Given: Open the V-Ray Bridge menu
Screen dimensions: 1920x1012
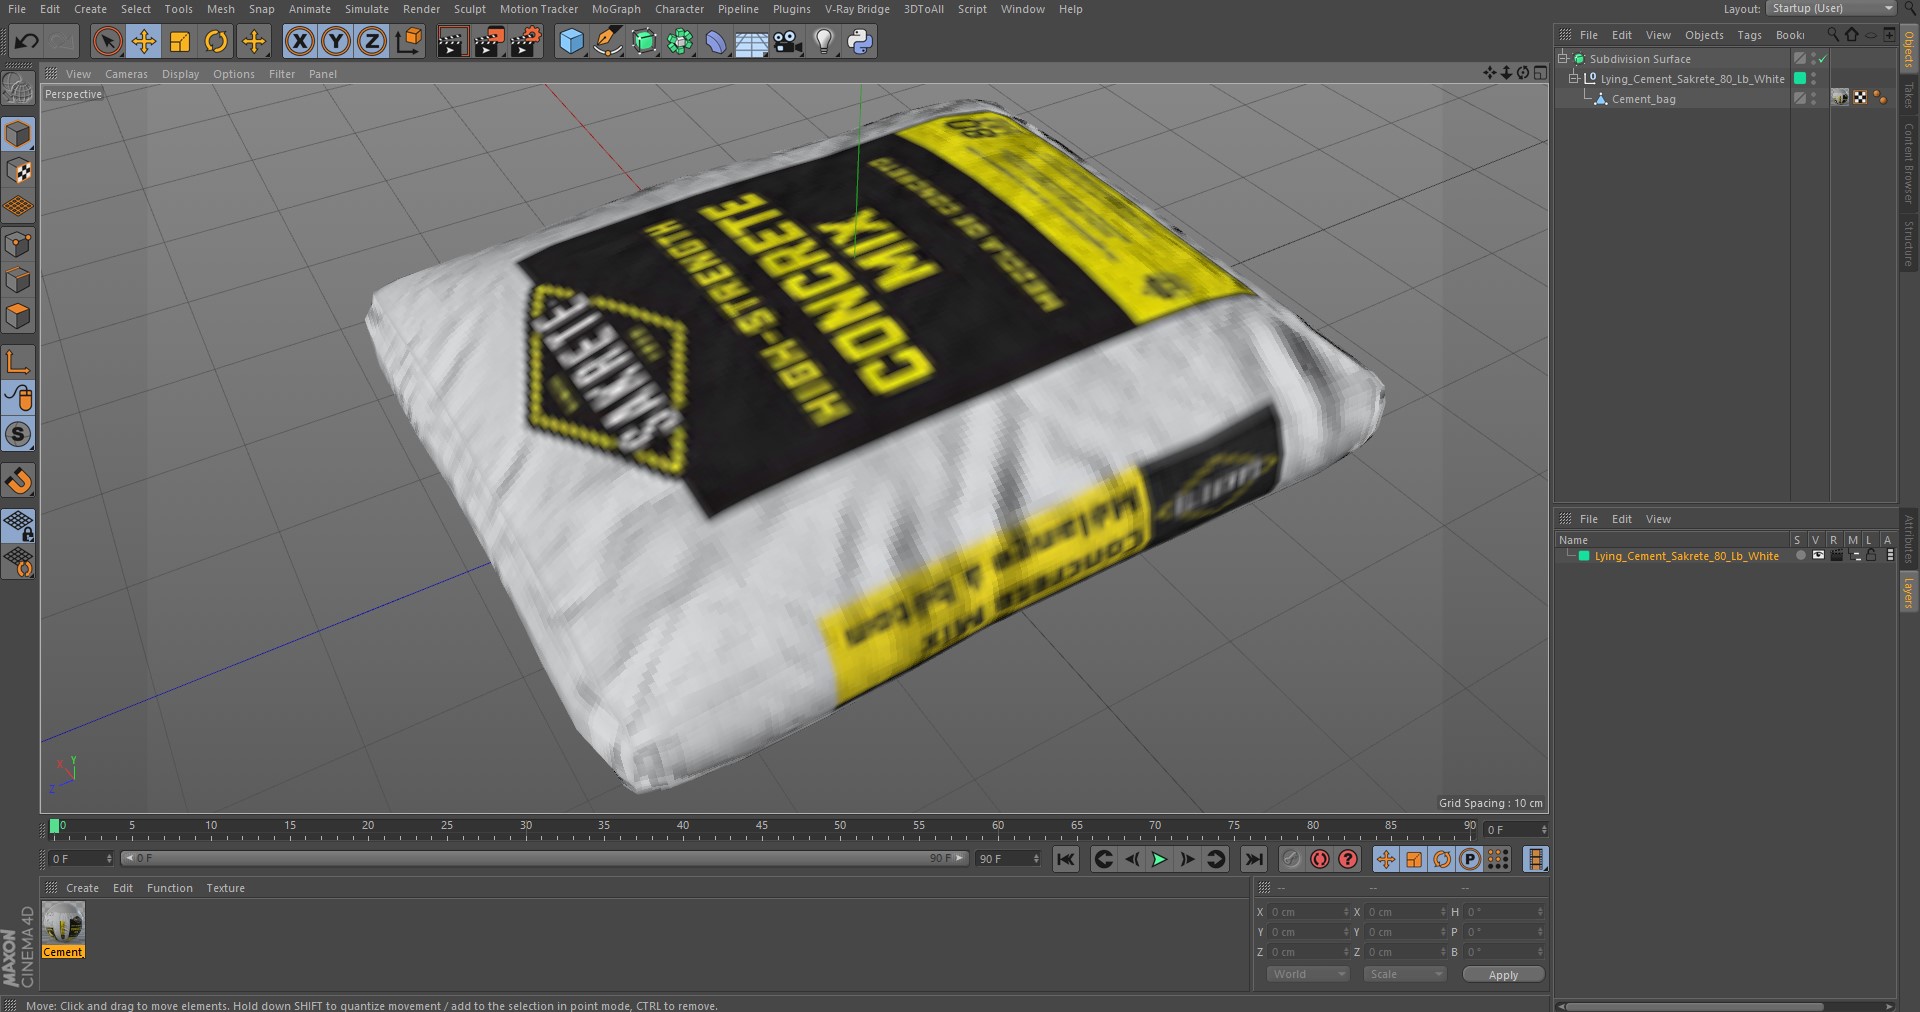Looking at the screenshot, I should point(857,9).
